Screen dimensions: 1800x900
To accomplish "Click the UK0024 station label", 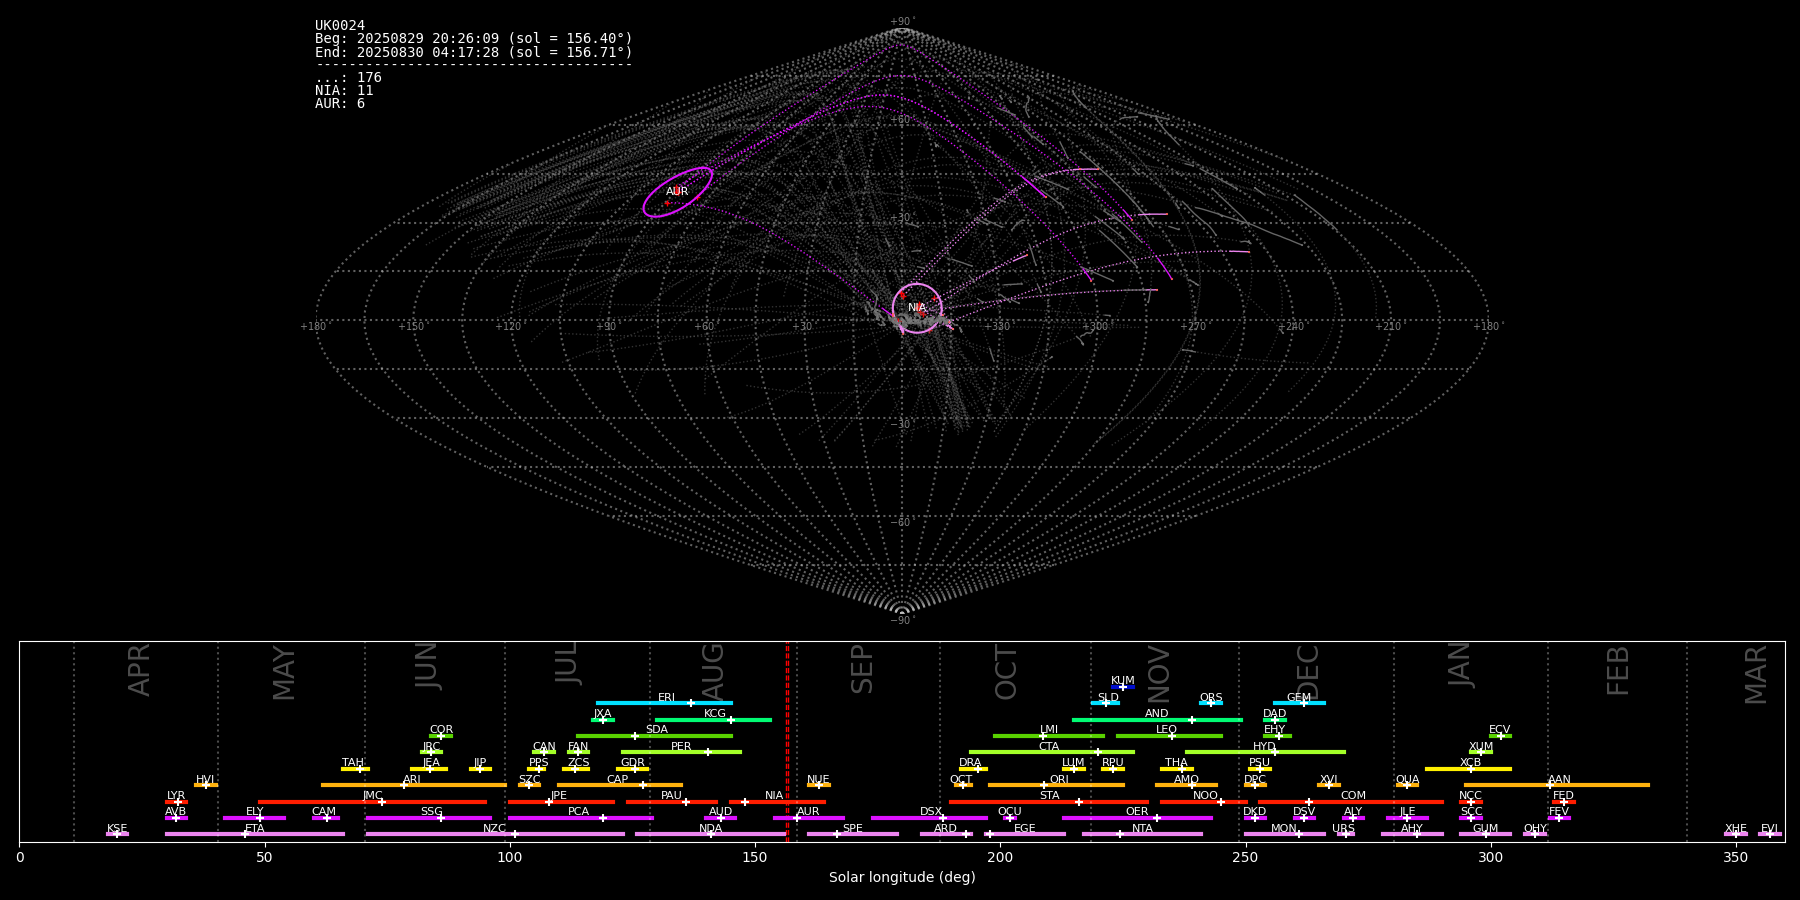I will point(340,26).
